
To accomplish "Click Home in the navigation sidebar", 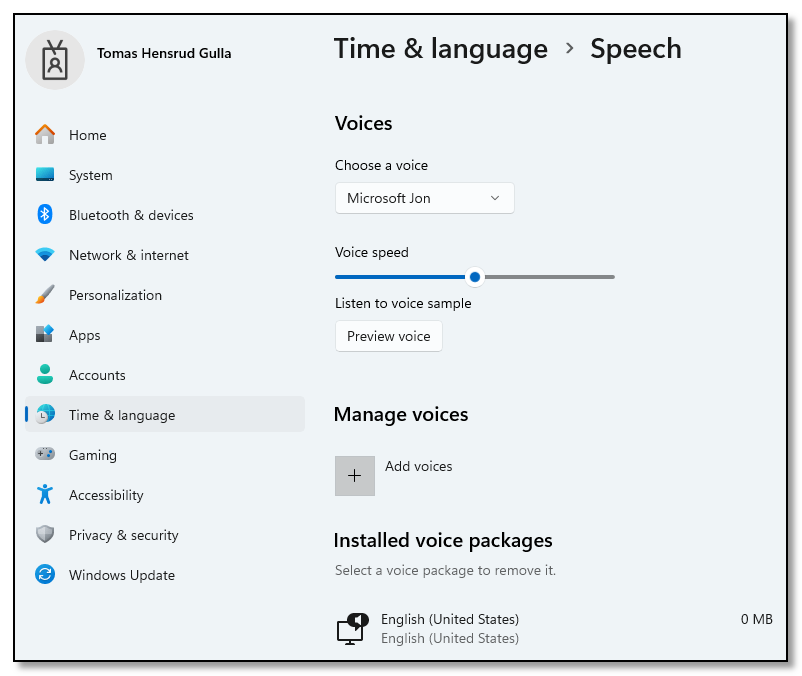I will (x=87, y=135).
